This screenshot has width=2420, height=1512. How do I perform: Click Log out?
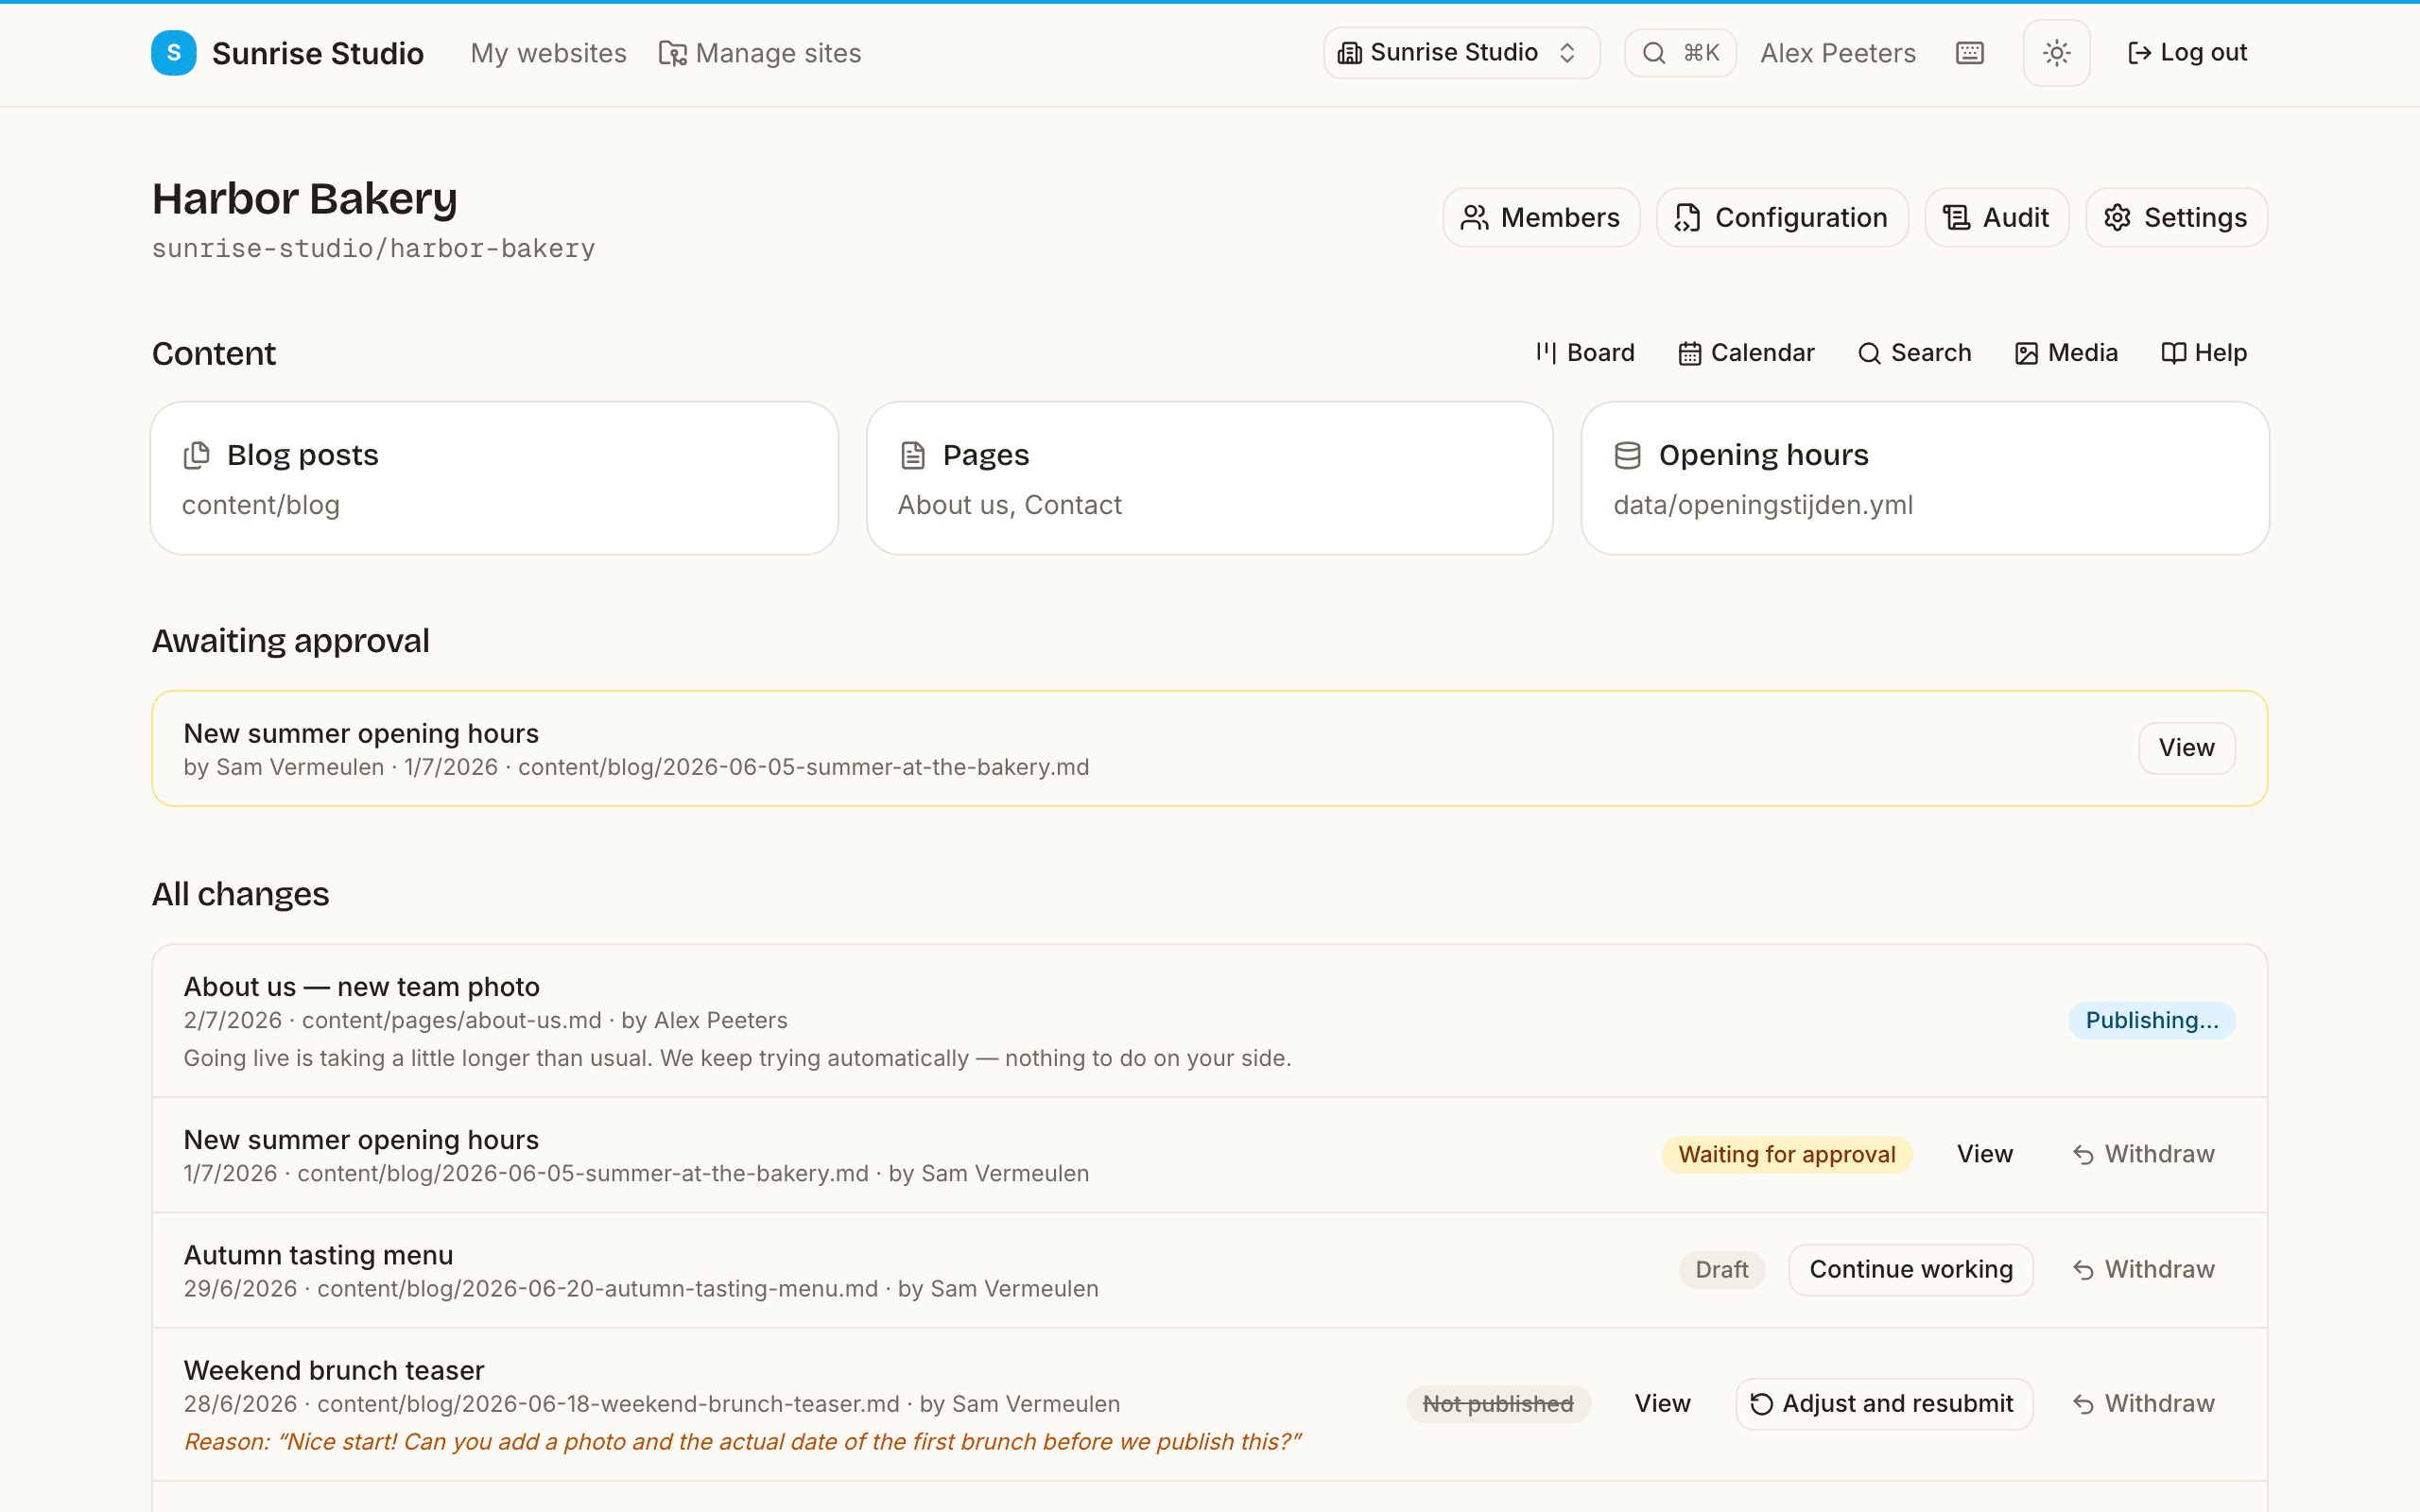tap(2187, 53)
